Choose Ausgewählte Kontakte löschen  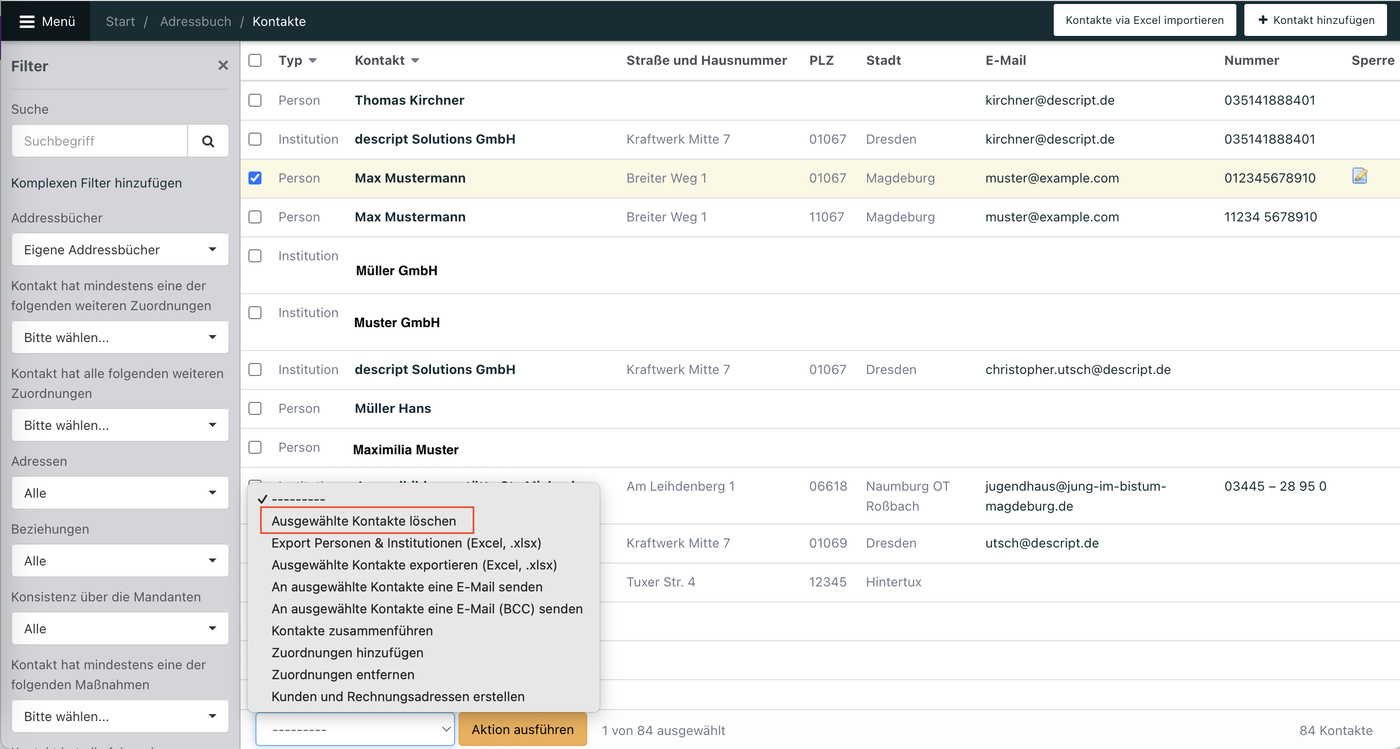click(364, 521)
